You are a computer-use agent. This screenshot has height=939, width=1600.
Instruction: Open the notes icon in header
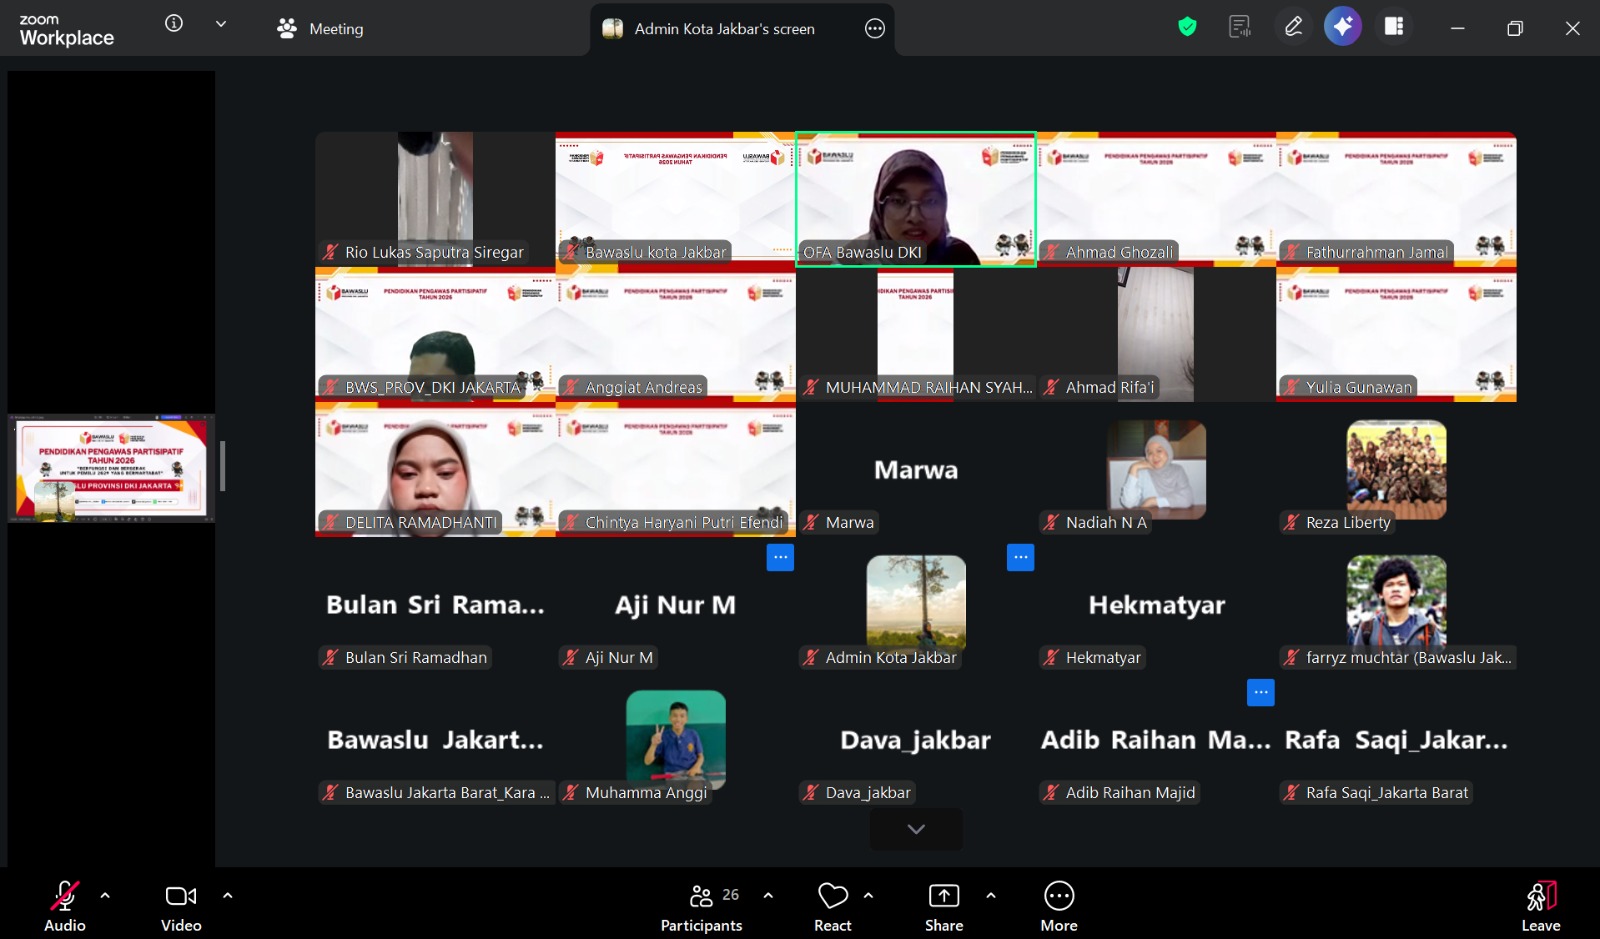tap(1240, 27)
